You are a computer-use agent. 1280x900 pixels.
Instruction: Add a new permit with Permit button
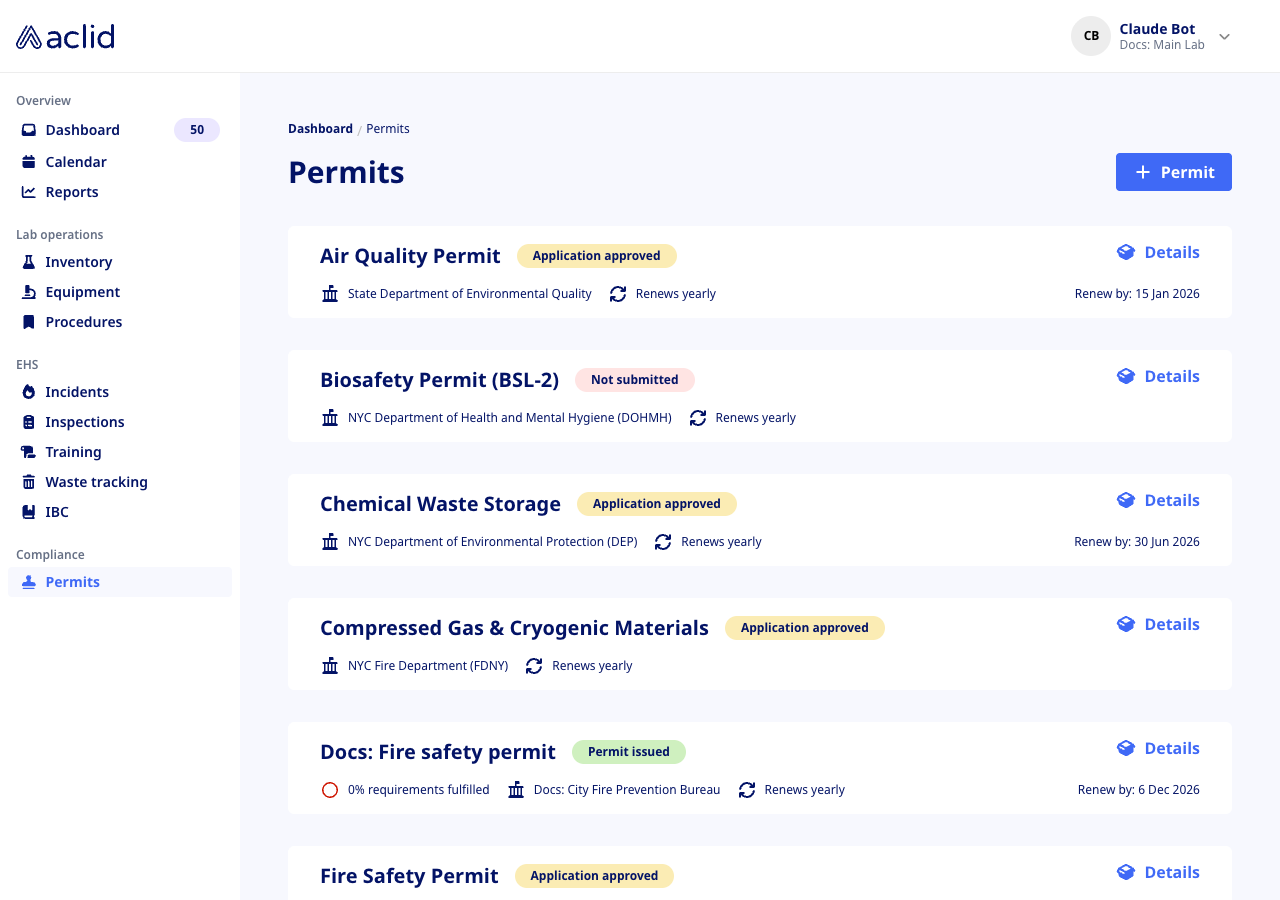coord(1174,172)
